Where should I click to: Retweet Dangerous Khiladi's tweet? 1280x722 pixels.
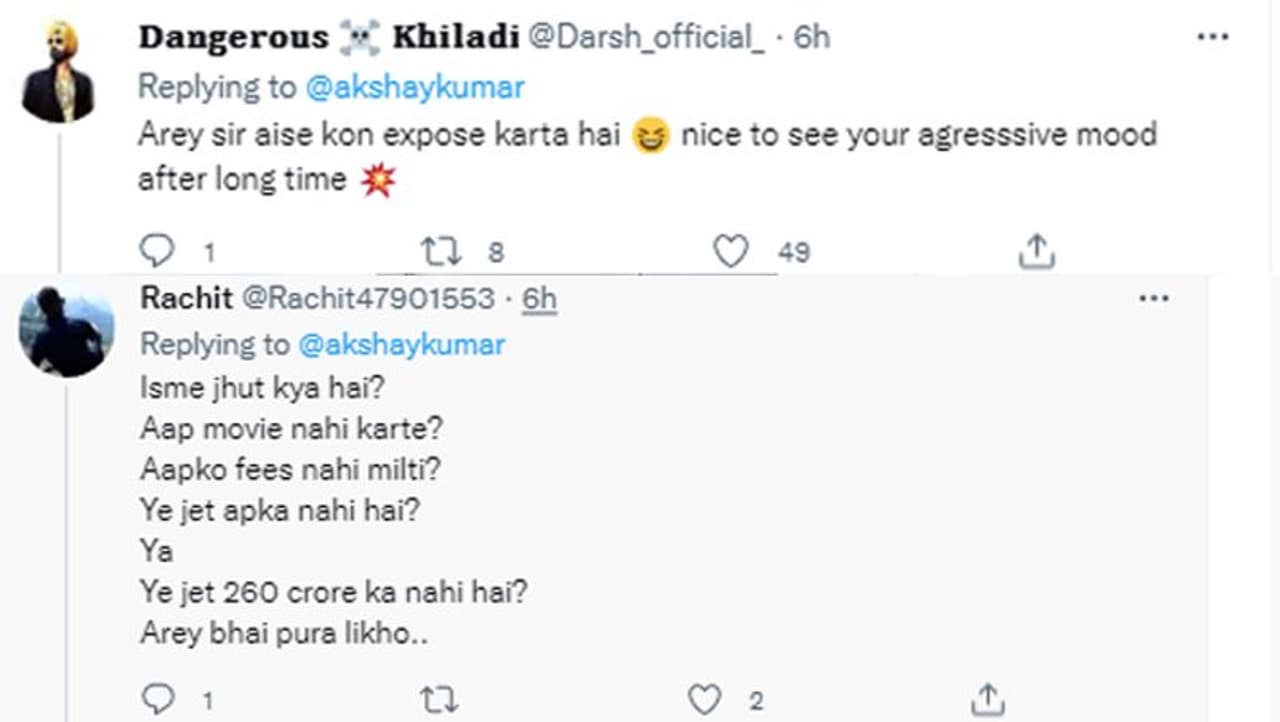point(441,251)
